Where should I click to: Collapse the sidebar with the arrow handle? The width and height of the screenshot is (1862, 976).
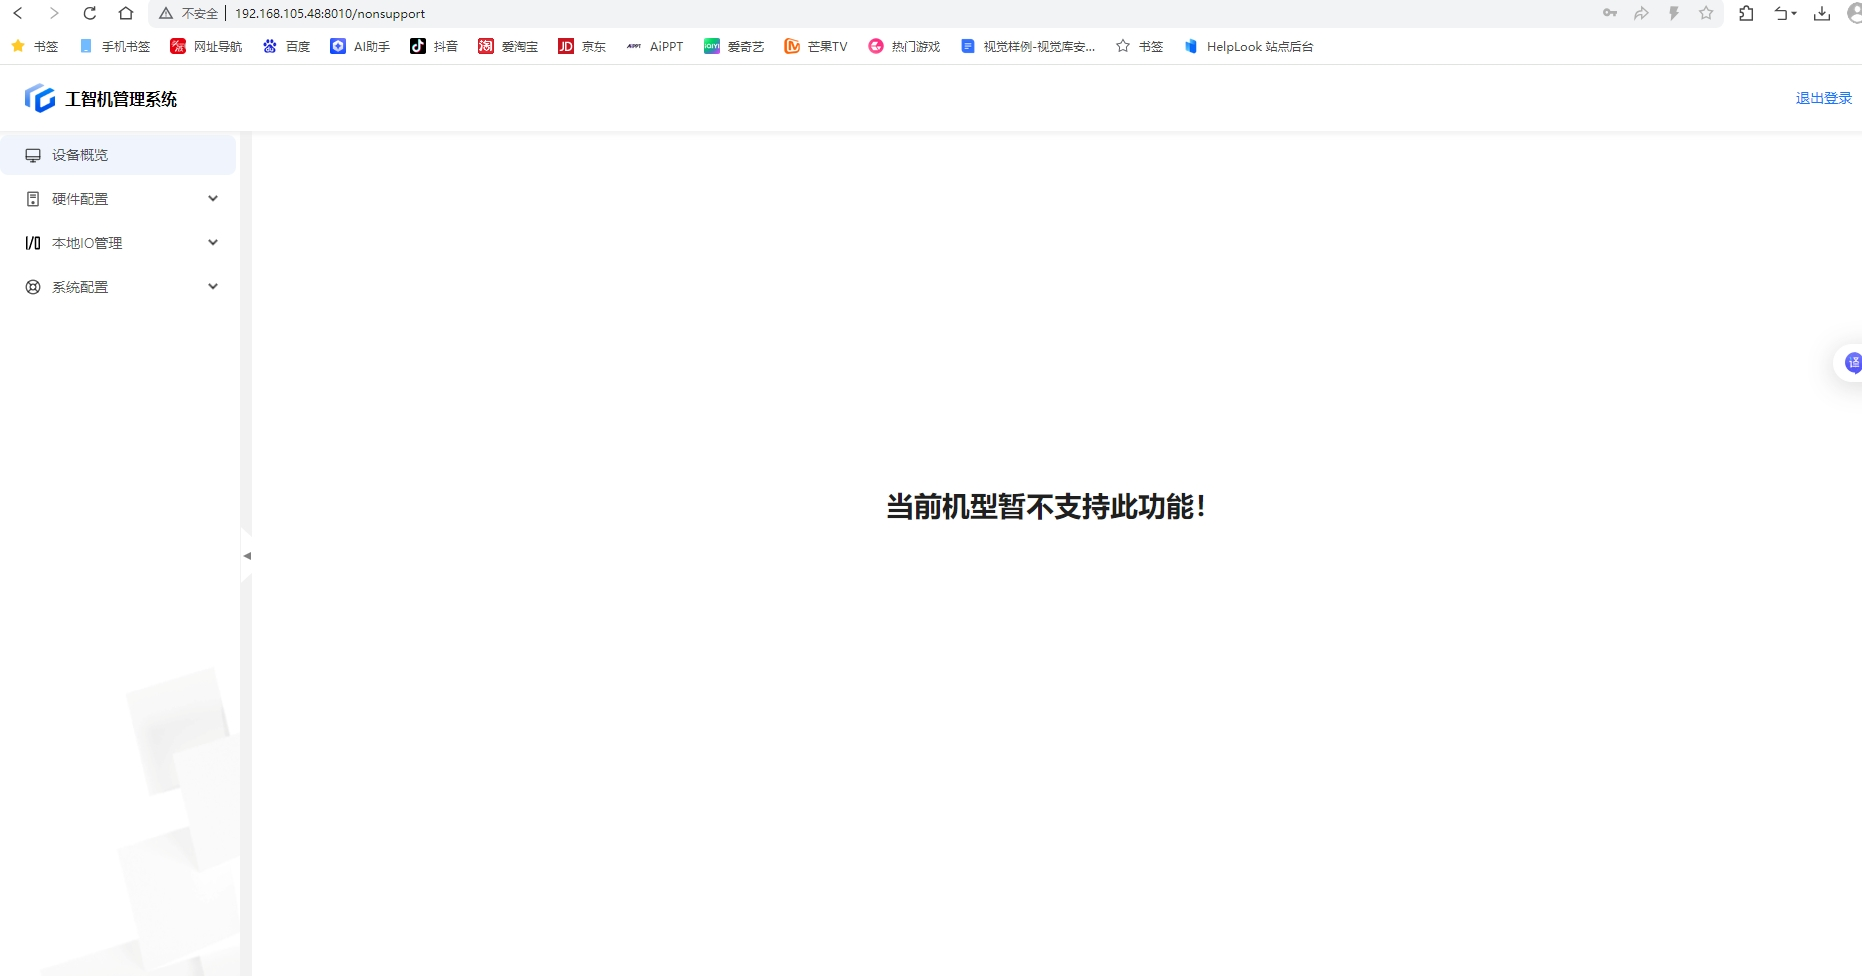(x=247, y=556)
